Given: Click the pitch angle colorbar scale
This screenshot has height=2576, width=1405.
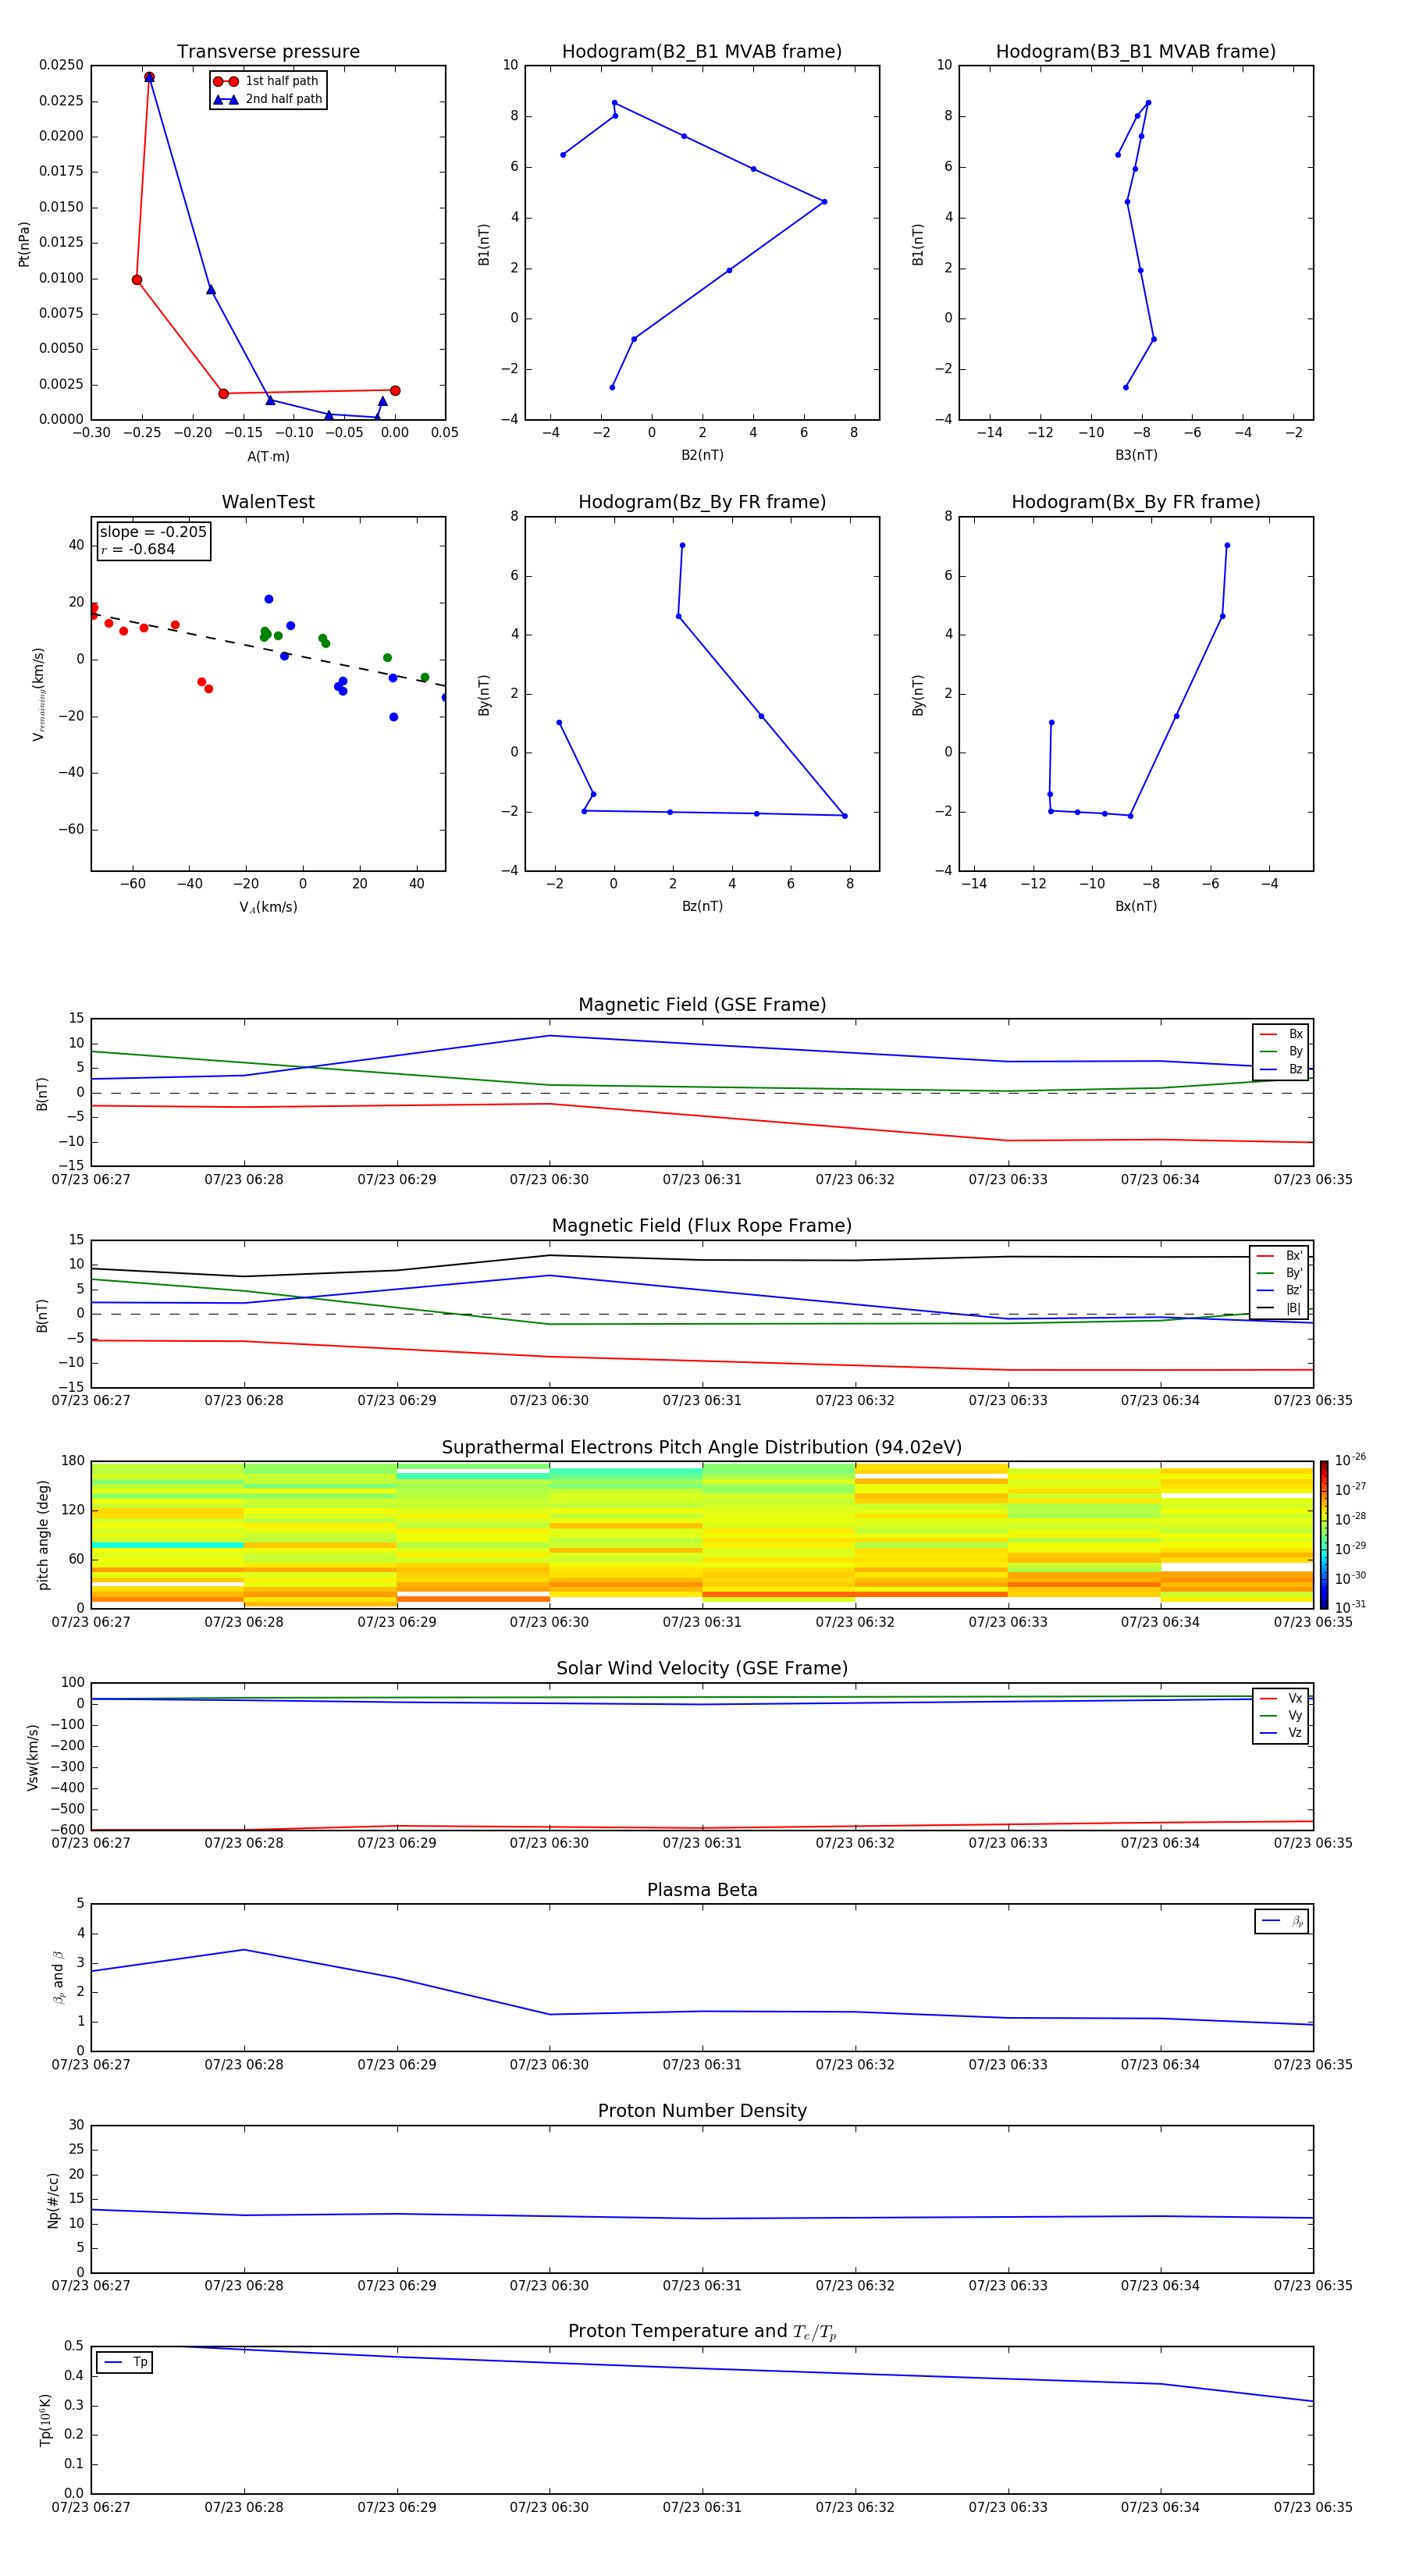Looking at the screenshot, I should click(1324, 1535).
